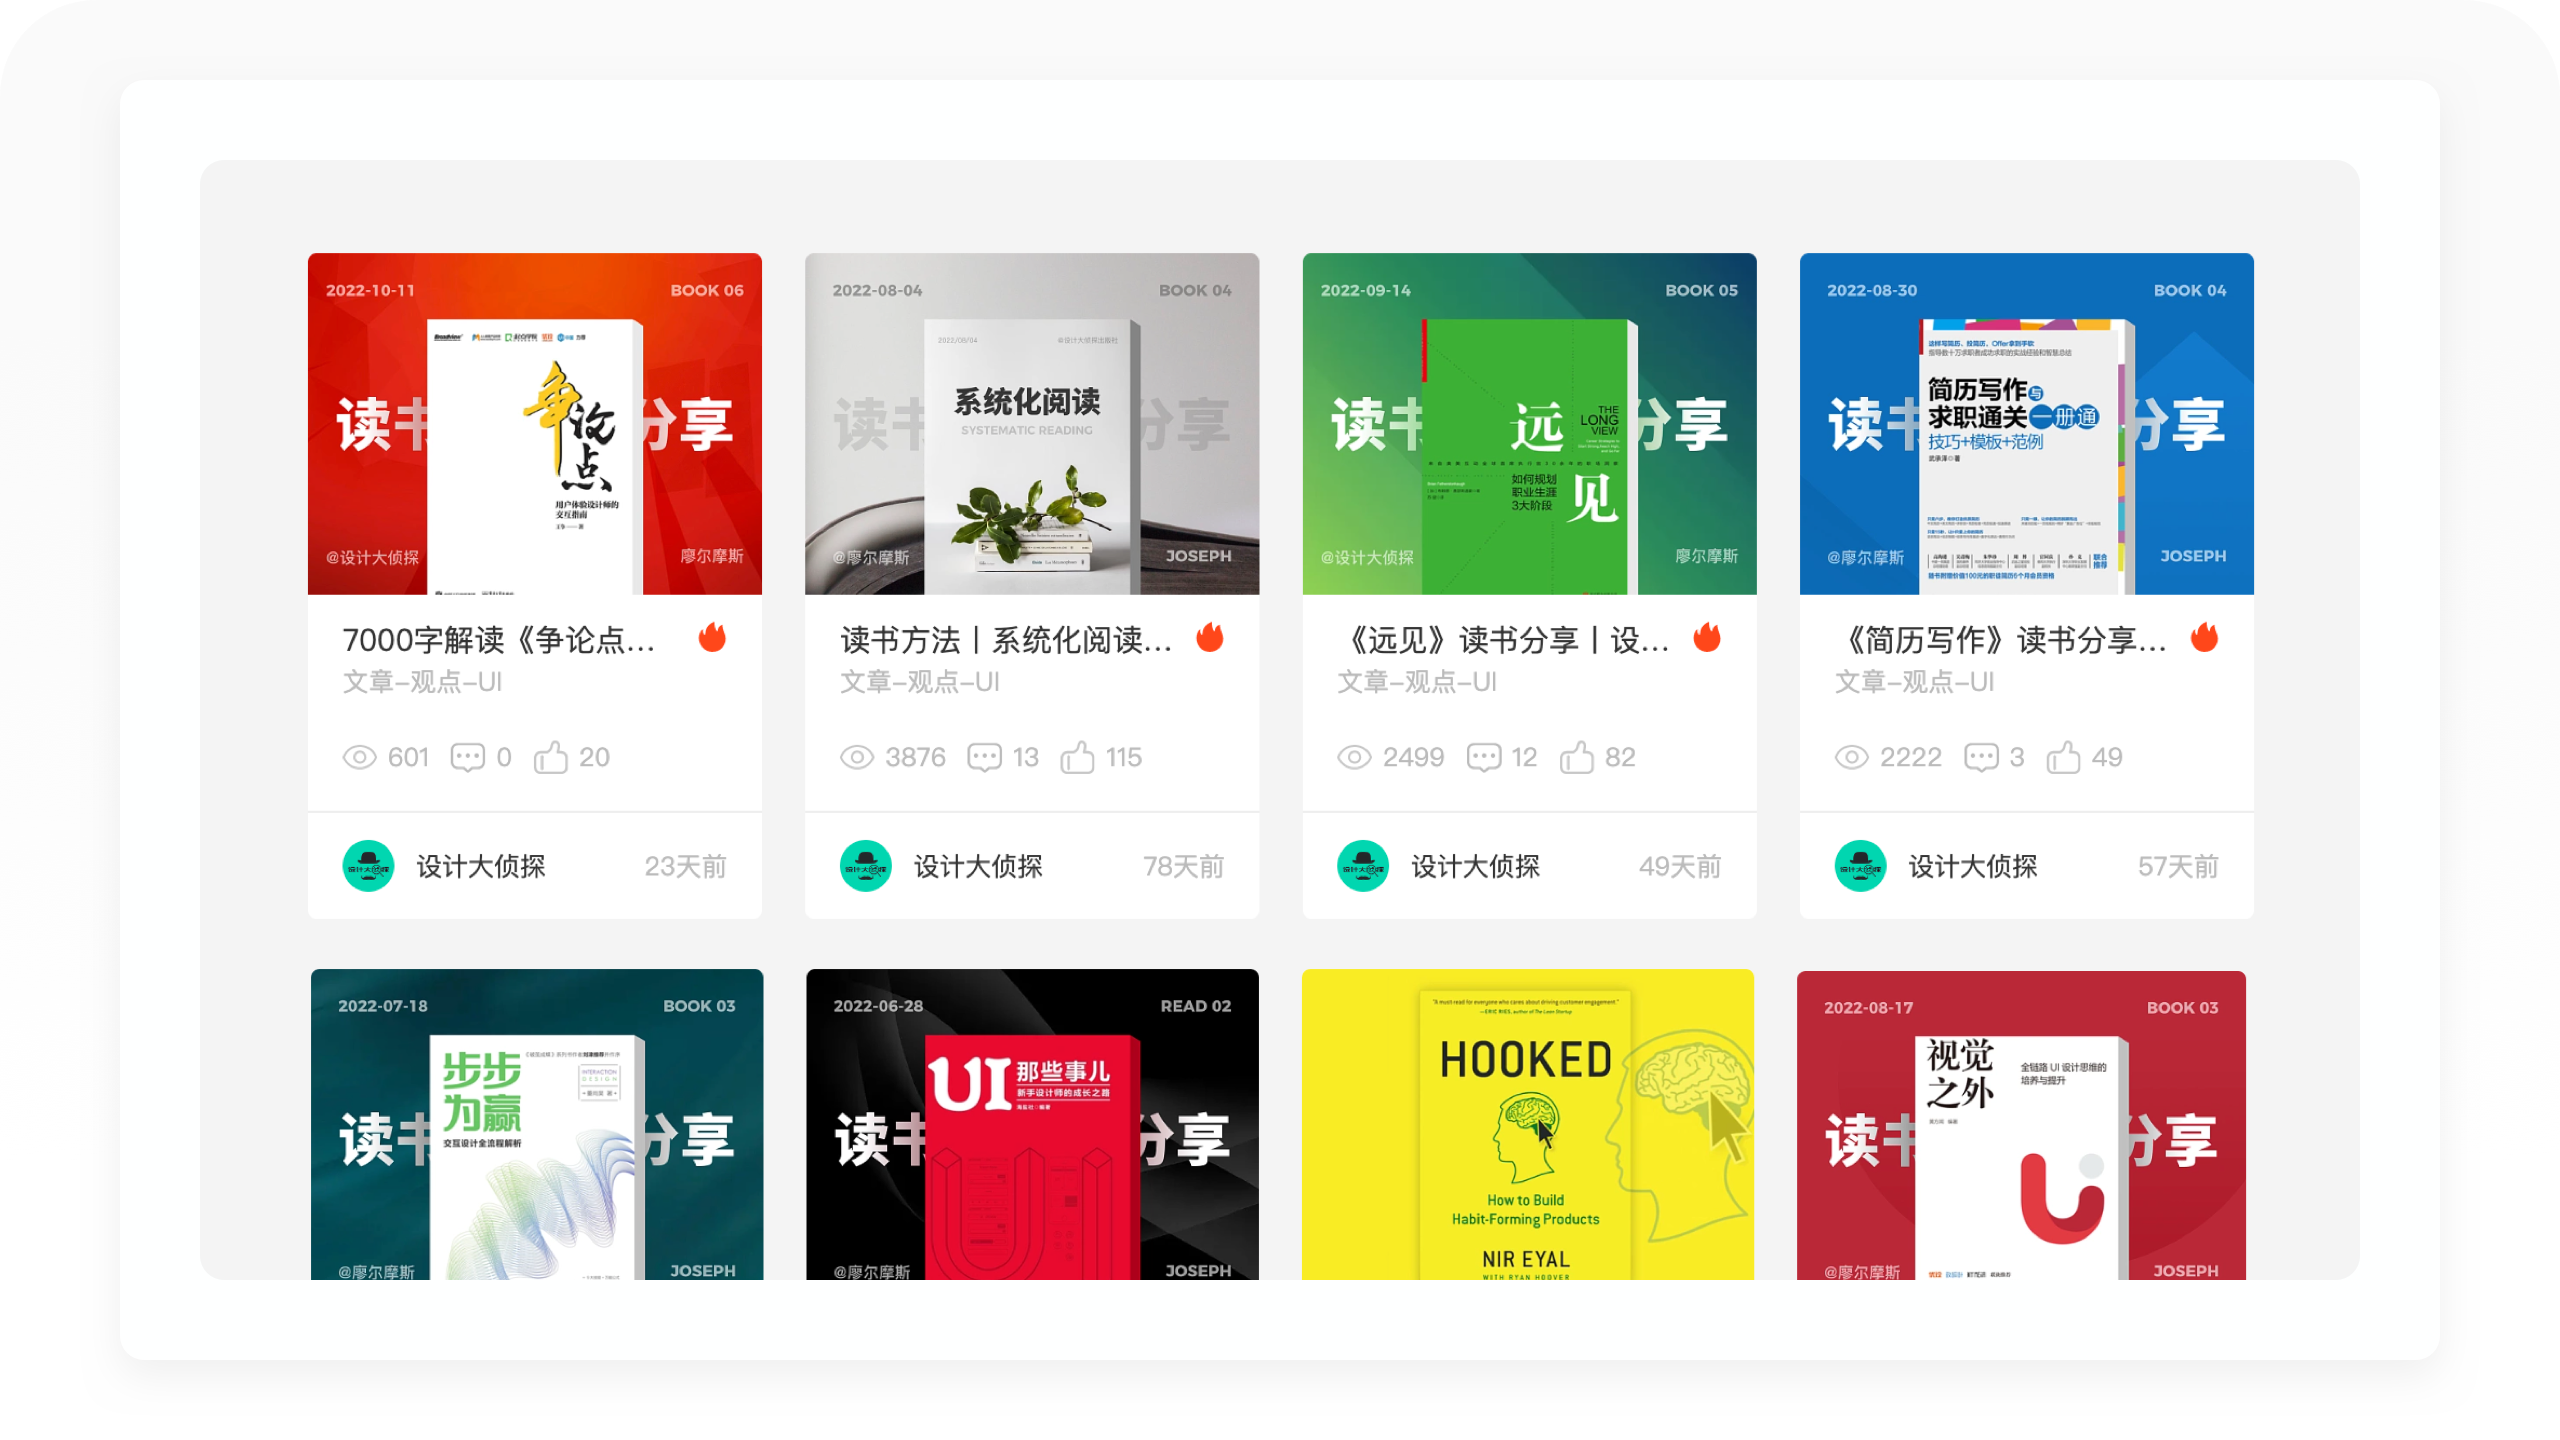Open the 步步为赢 book cover thumbnail
This screenshot has width=2560, height=1440.
[536, 1124]
